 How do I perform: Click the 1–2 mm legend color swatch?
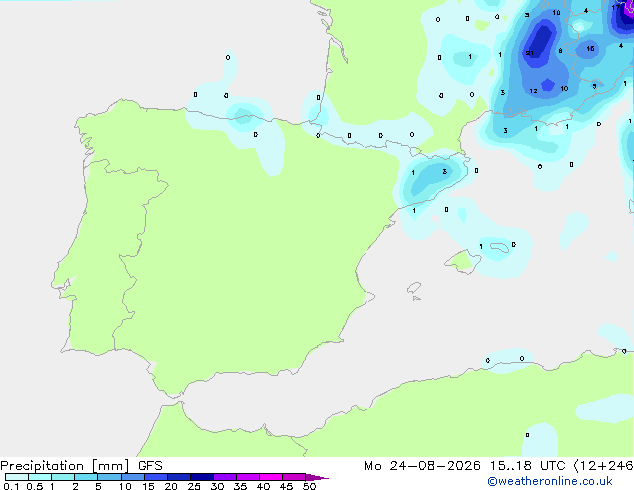point(63,477)
